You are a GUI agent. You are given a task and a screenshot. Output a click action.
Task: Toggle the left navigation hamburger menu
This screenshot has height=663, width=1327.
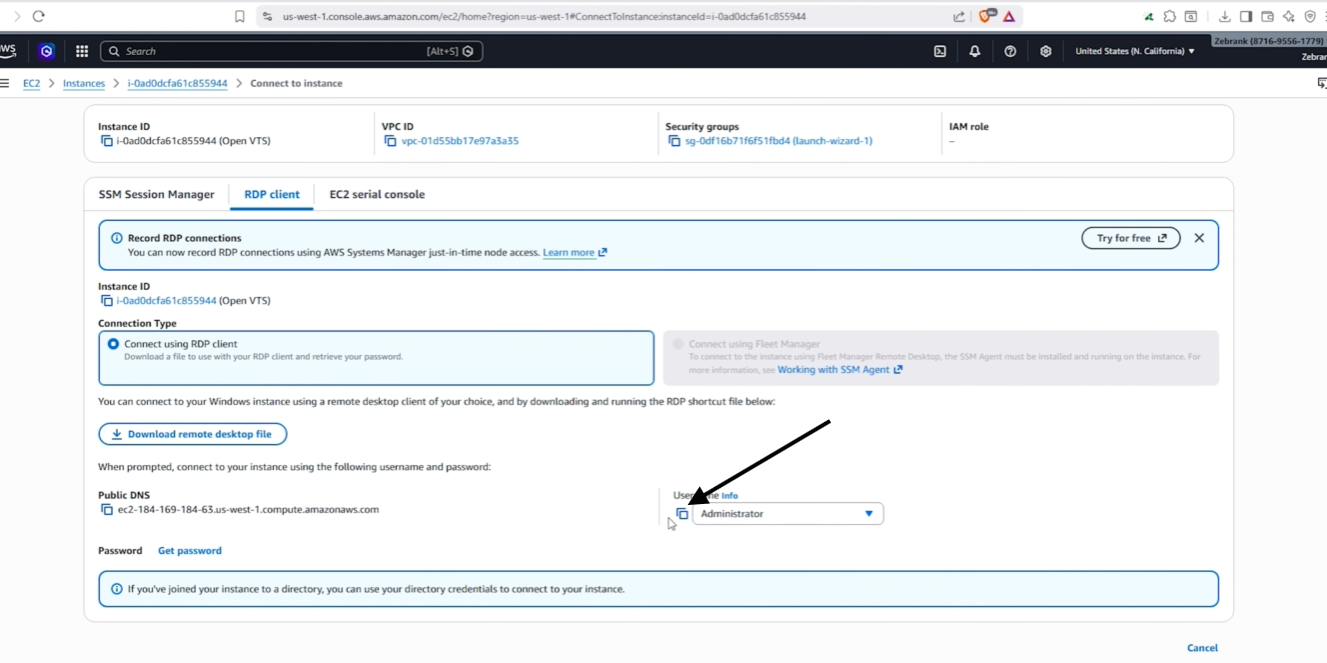pyautogui.click(x=5, y=83)
